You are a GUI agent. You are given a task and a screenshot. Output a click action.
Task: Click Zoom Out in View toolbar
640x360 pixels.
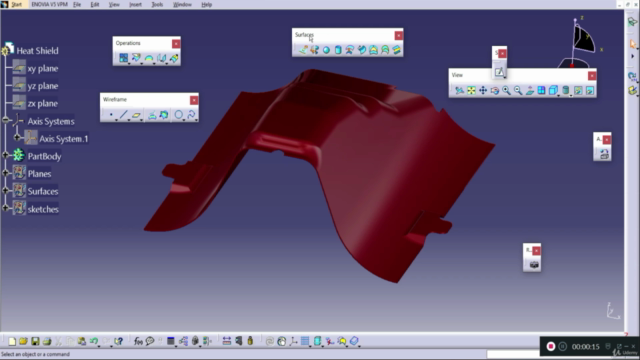pos(518,90)
